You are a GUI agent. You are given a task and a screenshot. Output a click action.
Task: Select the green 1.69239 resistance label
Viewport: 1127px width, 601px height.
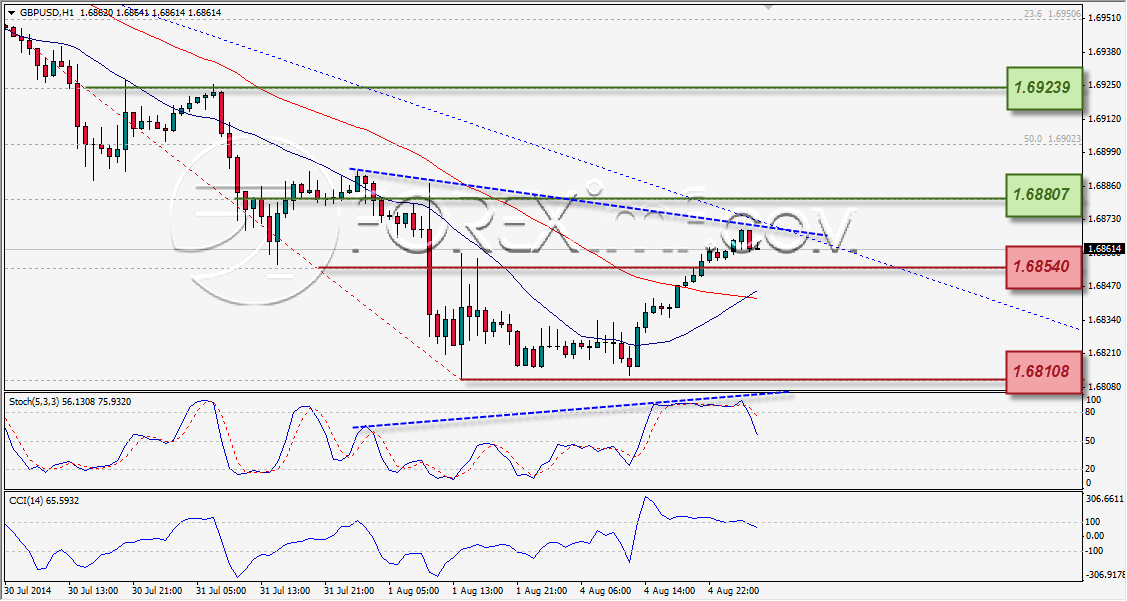coord(1044,88)
